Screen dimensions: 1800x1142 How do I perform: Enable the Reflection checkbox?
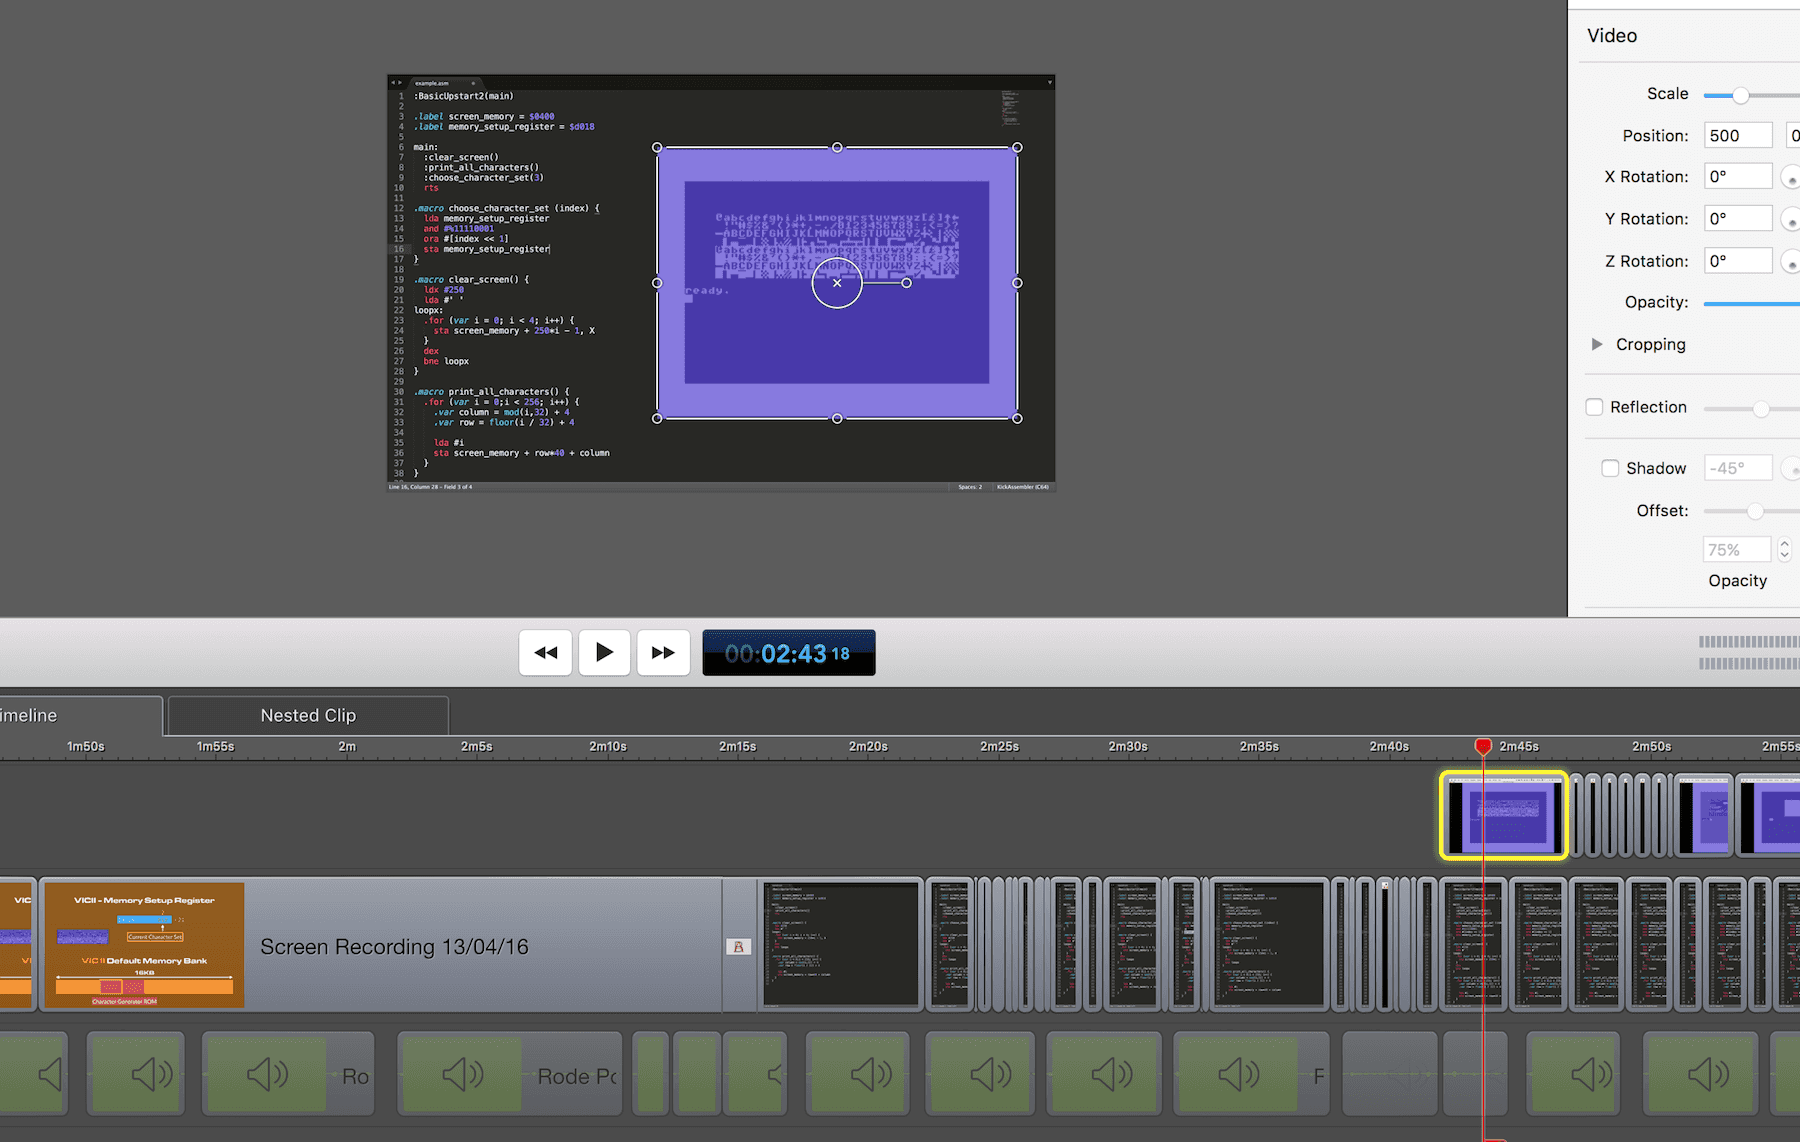(x=1595, y=407)
